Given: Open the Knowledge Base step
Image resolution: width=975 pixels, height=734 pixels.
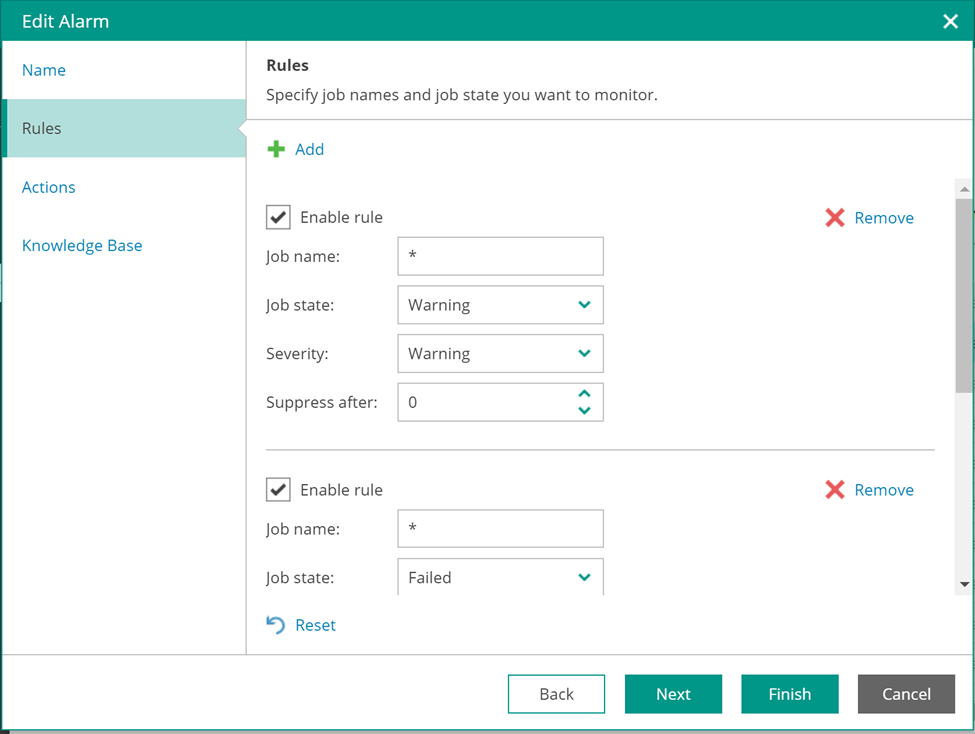Looking at the screenshot, I should tap(82, 245).
